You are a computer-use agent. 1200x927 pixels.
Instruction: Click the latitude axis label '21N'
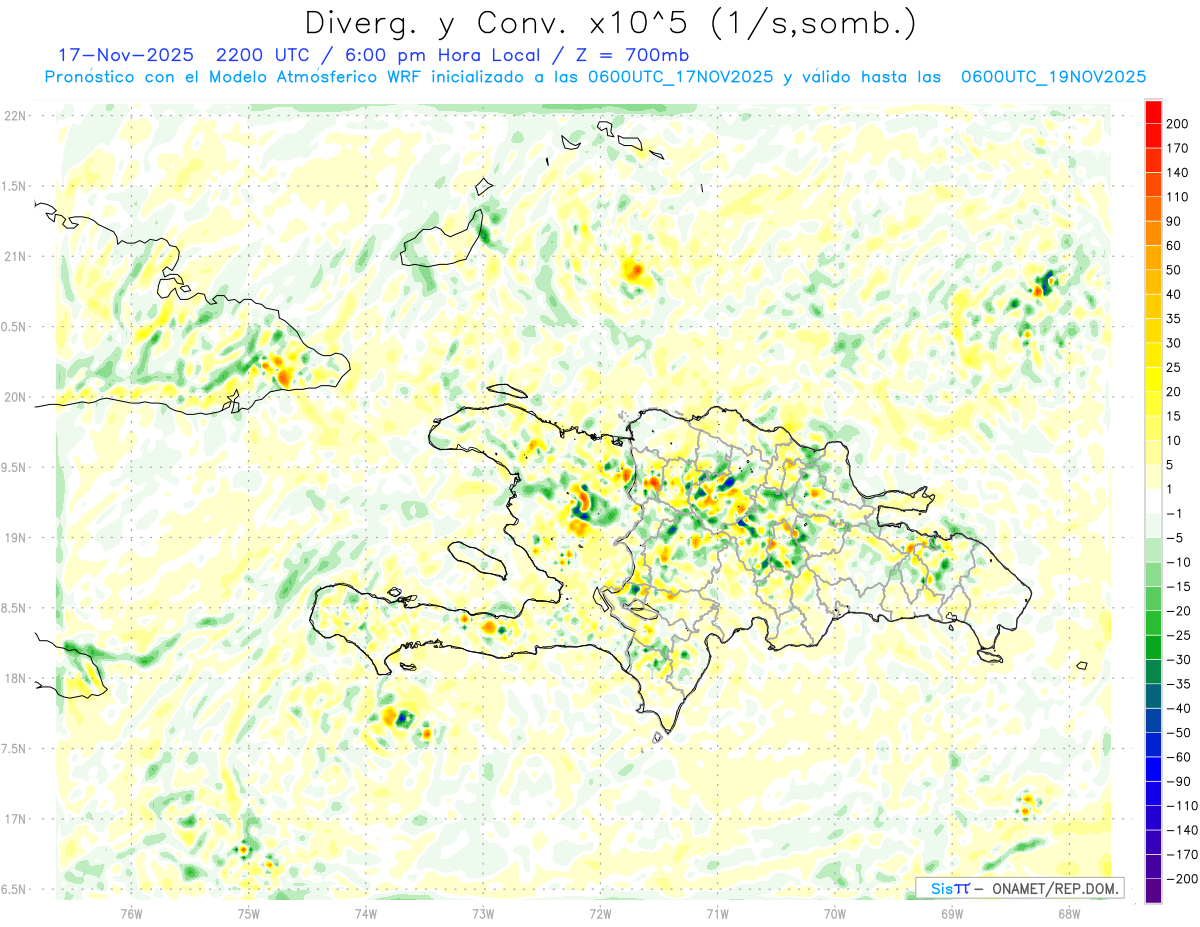click(x=15, y=256)
